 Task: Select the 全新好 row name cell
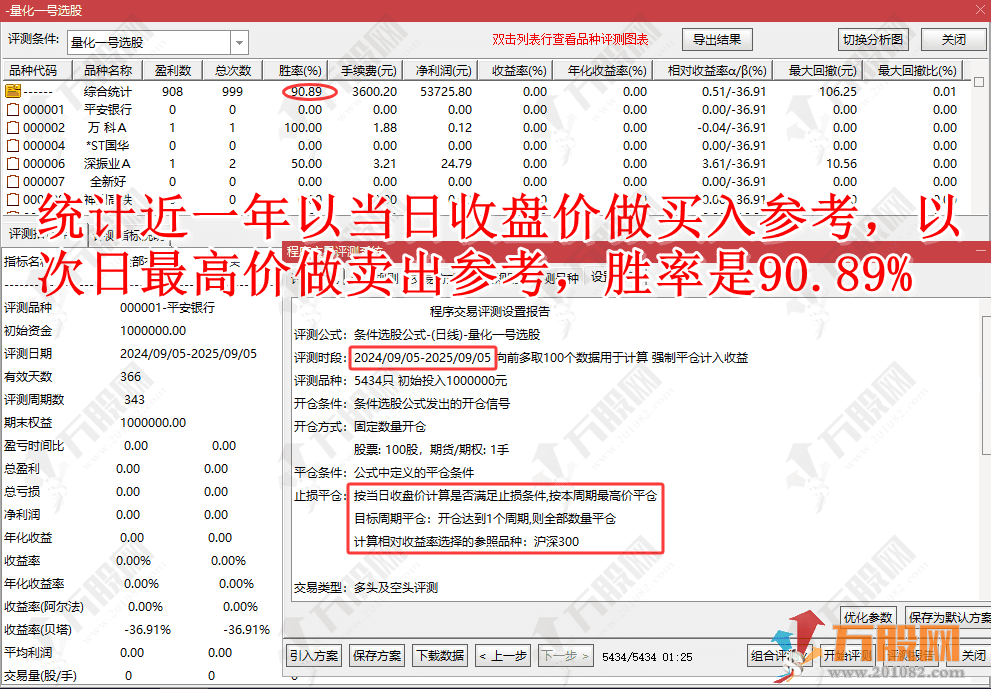(x=107, y=181)
